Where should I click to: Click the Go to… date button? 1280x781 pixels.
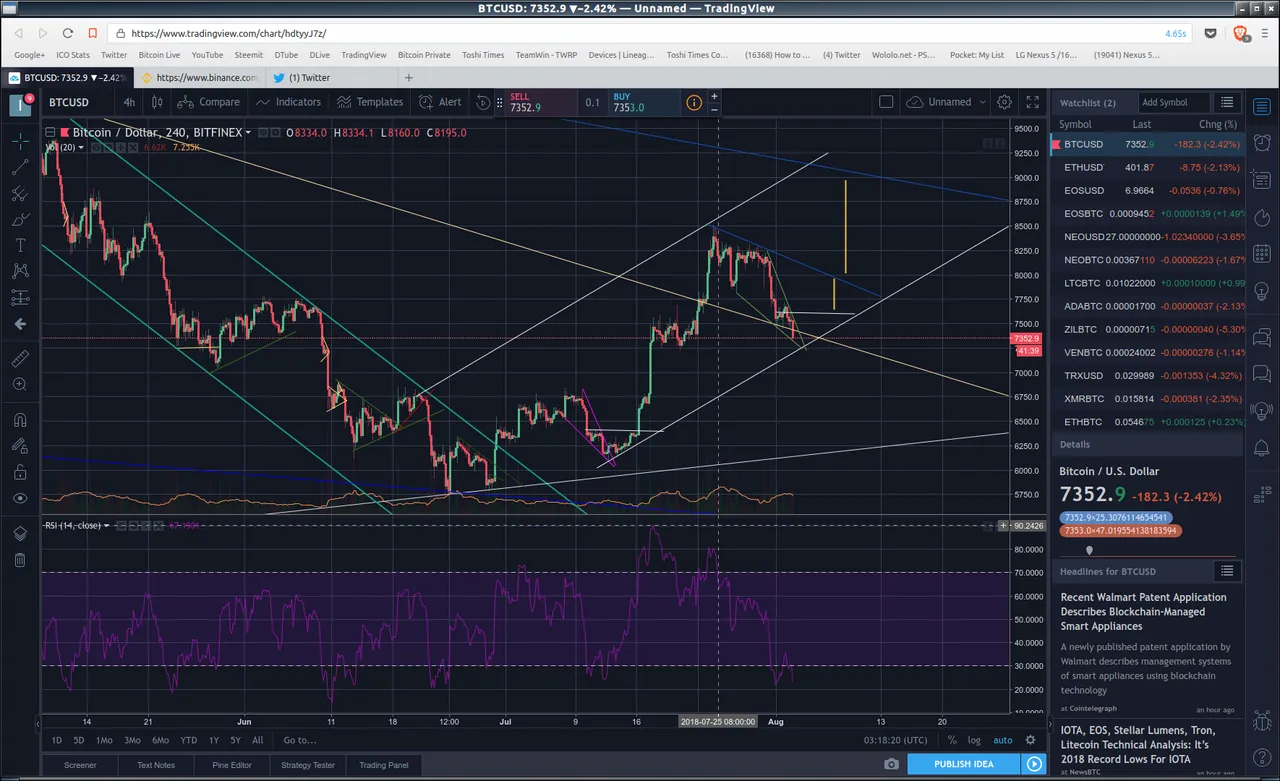tap(300, 740)
